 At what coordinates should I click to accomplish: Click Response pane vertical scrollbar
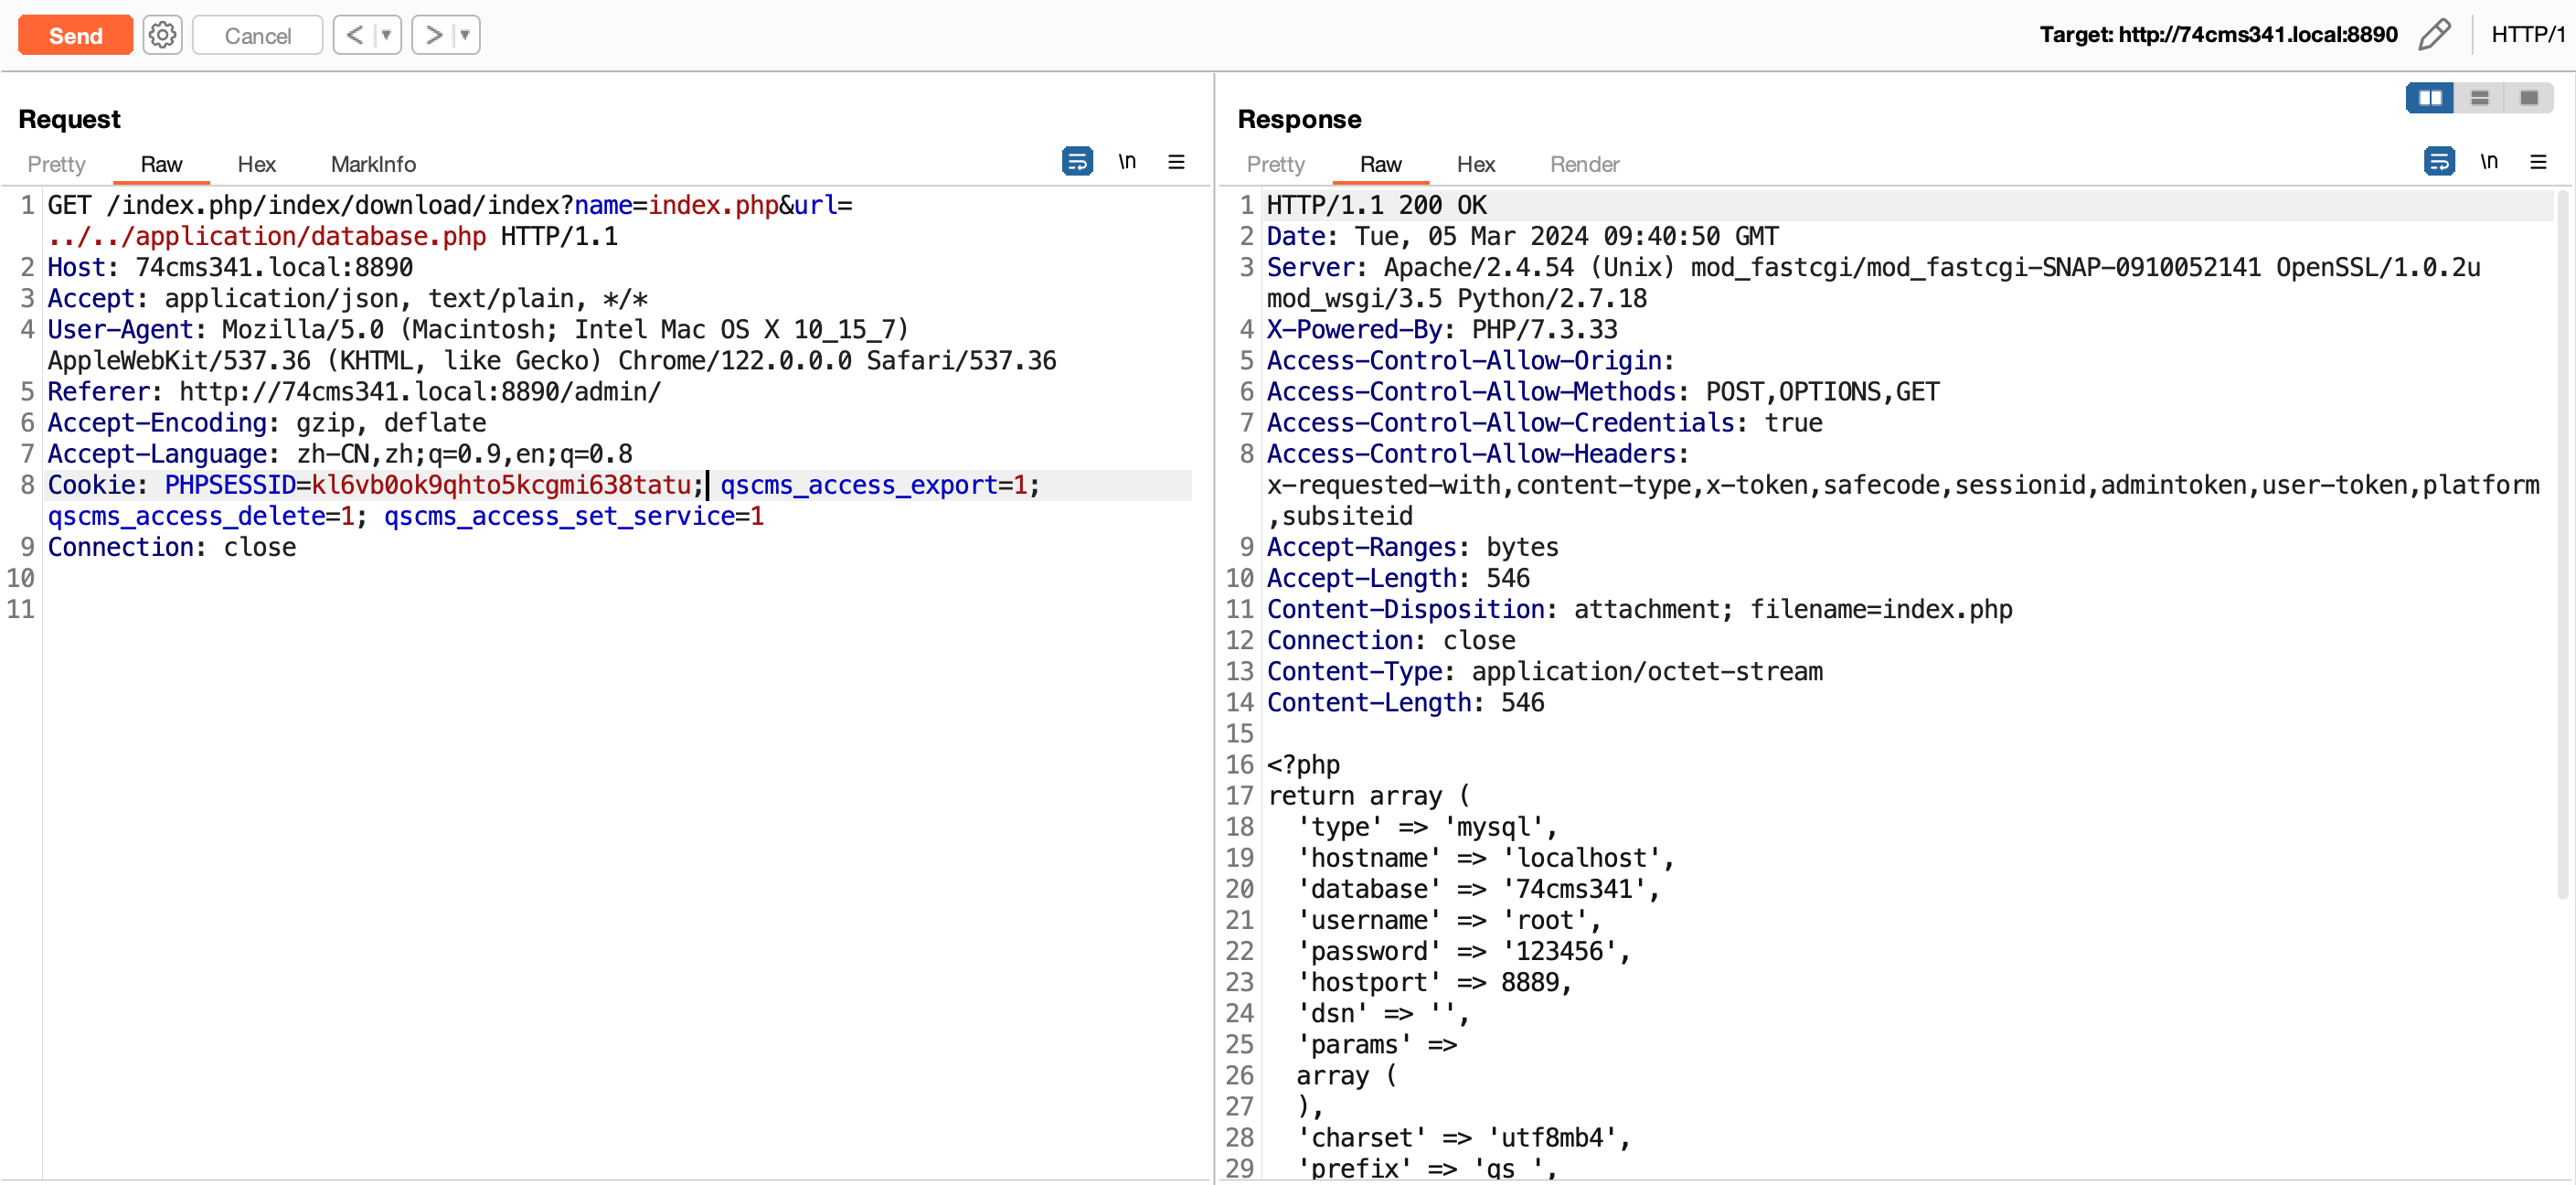click(2563, 545)
